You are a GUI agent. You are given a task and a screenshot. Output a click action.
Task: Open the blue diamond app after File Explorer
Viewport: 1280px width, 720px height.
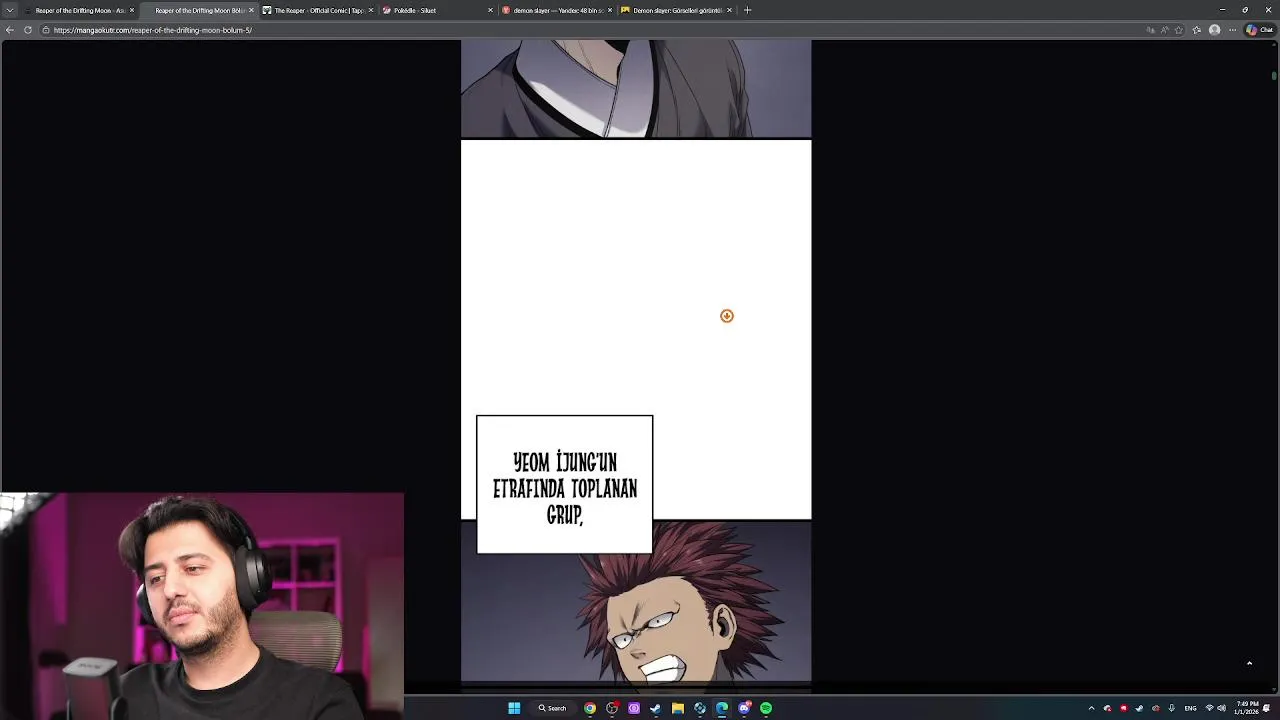tap(700, 708)
